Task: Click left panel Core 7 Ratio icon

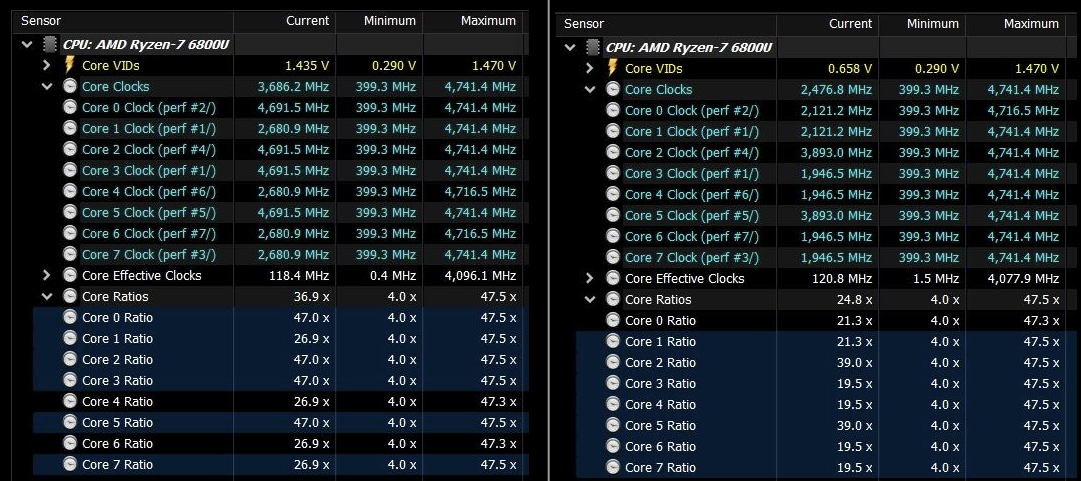Action: [x=70, y=464]
